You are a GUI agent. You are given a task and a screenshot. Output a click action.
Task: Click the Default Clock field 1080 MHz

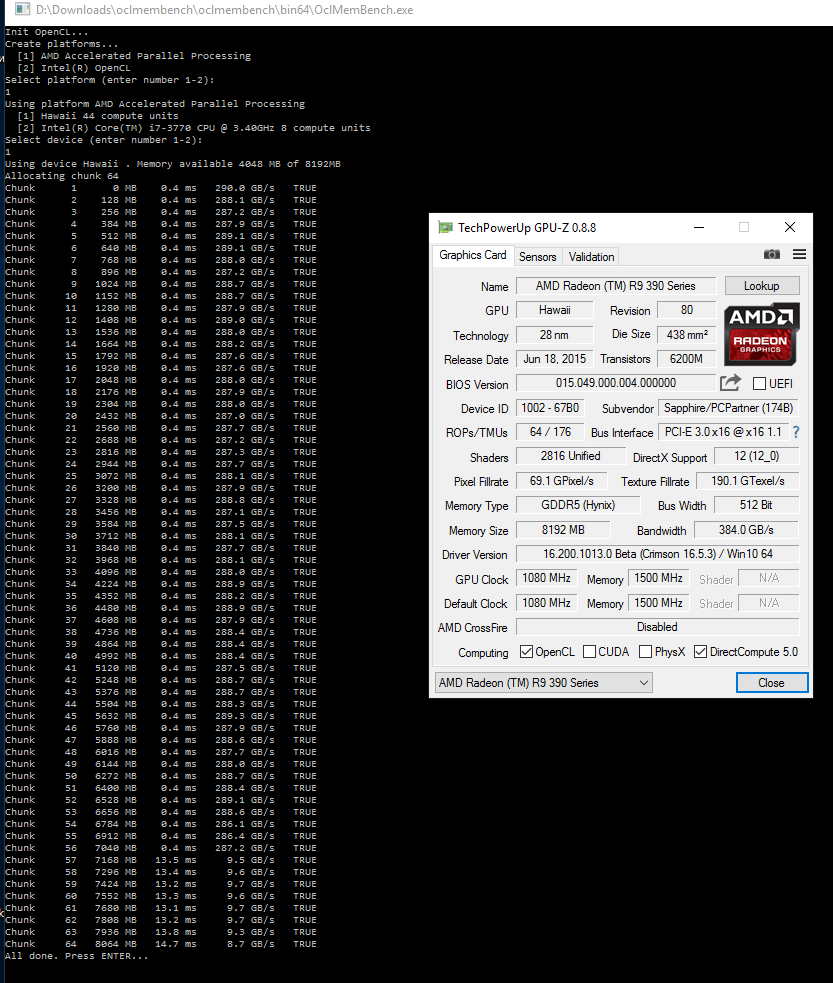pyautogui.click(x=546, y=603)
